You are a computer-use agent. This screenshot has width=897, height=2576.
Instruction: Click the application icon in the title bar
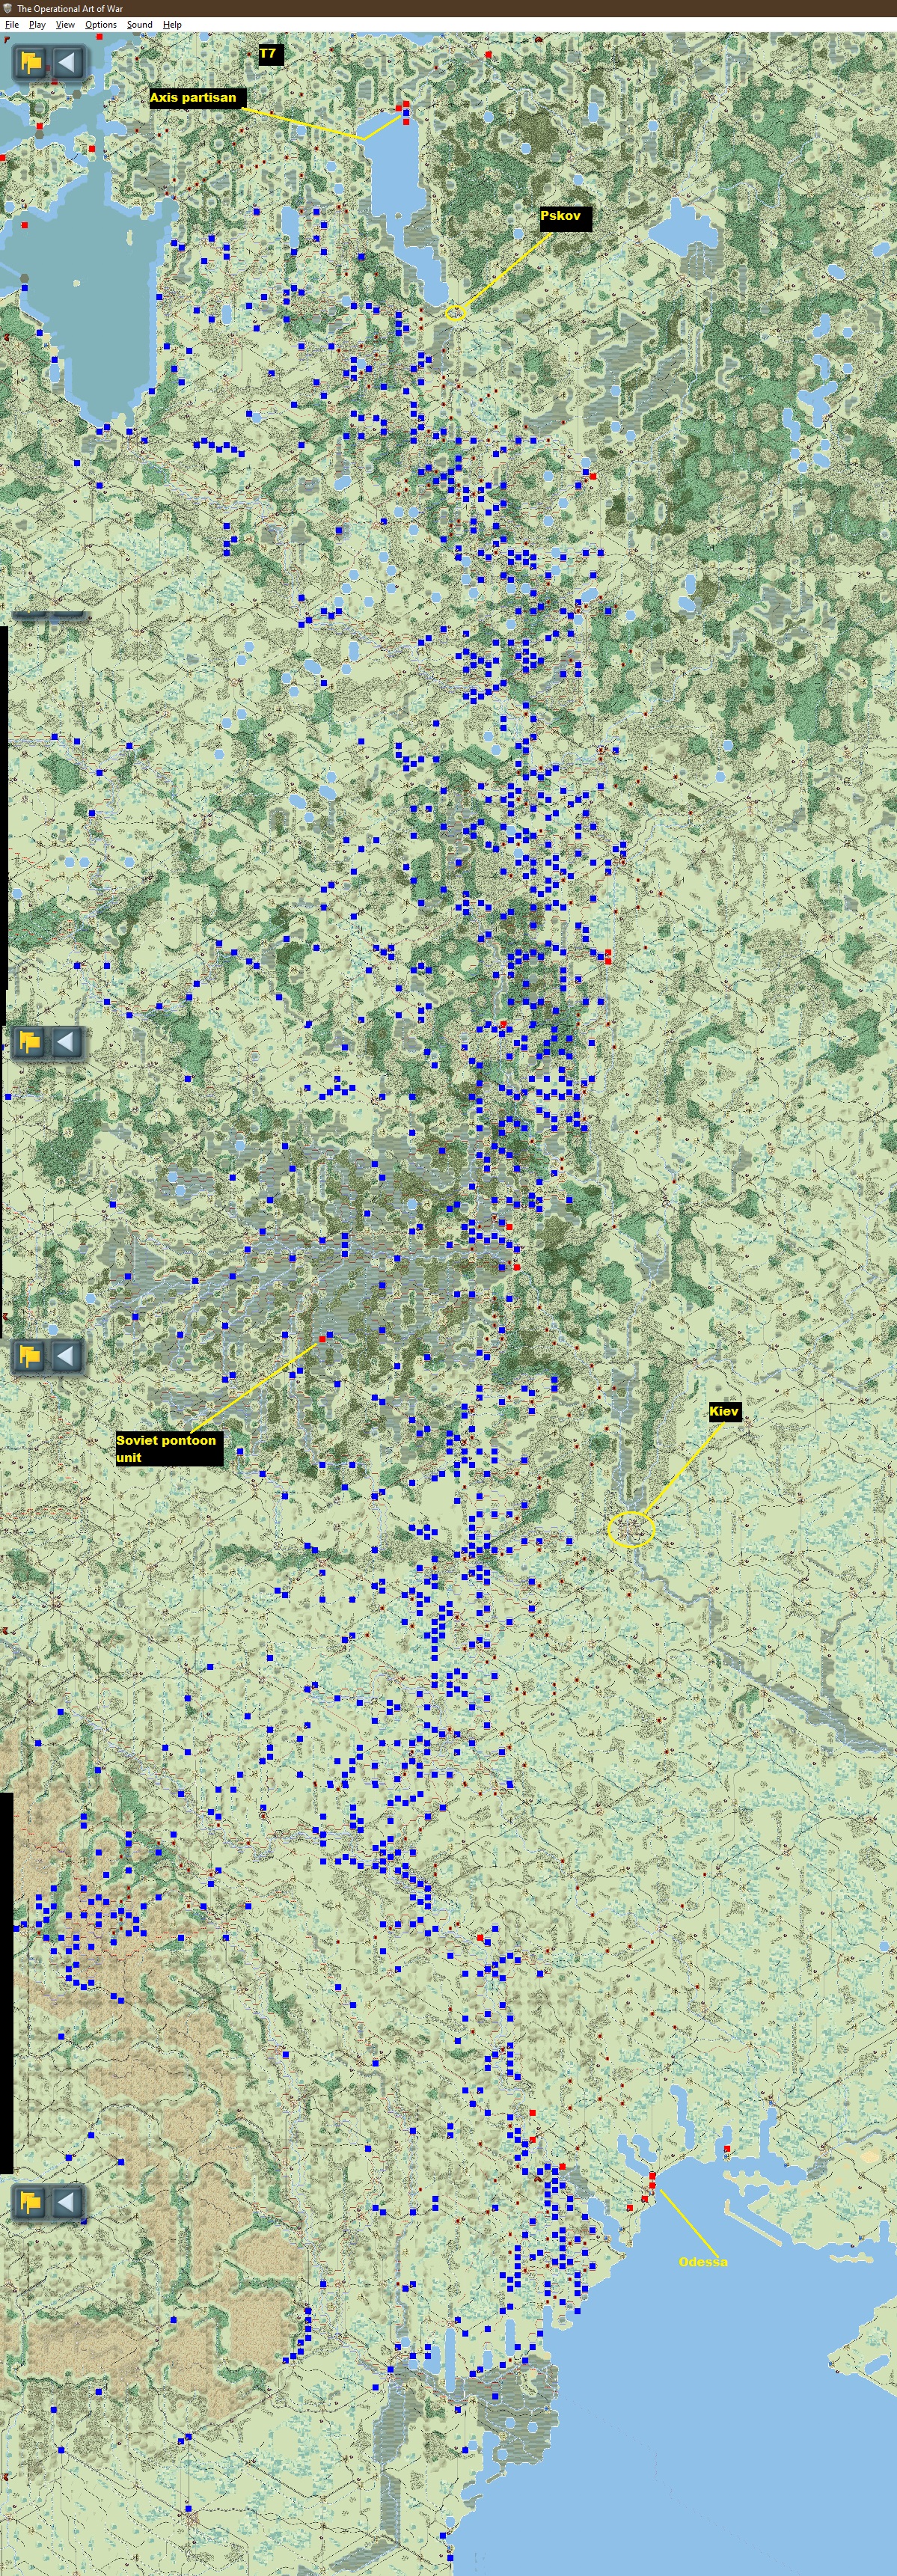7,8
